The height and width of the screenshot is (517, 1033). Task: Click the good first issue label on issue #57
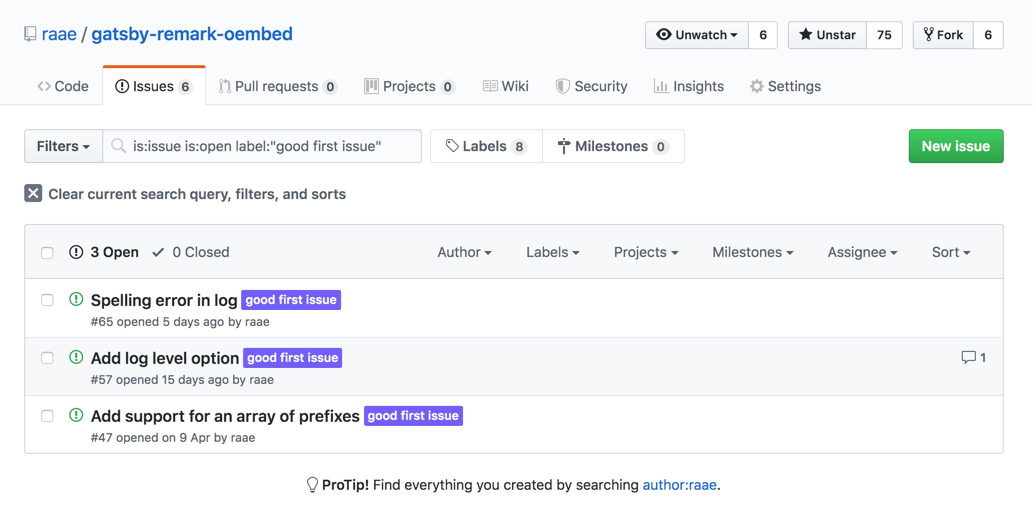coord(293,358)
